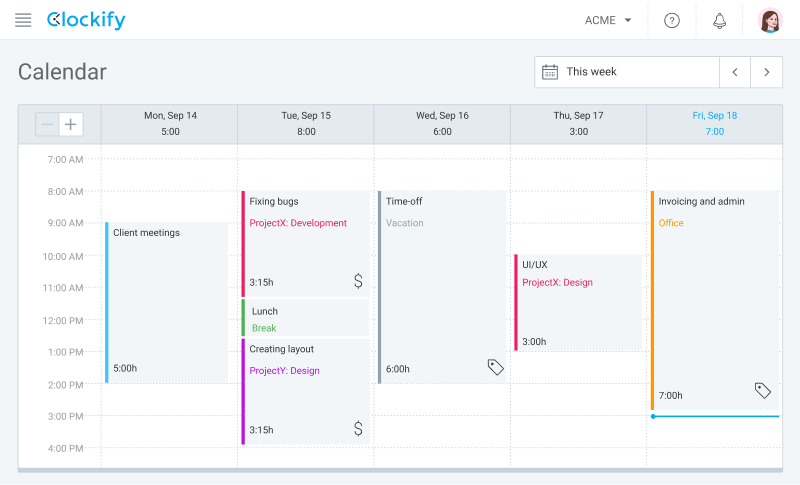Go to the previous week
800x485 pixels.
click(x=735, y=72)
